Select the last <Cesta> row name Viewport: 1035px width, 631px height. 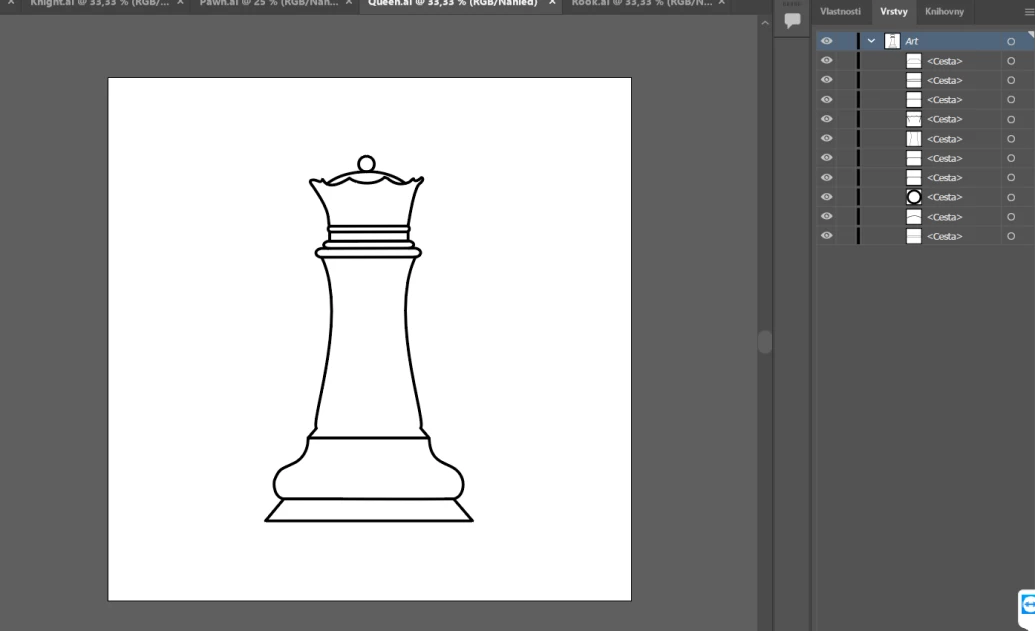click(x=945, y=236)
